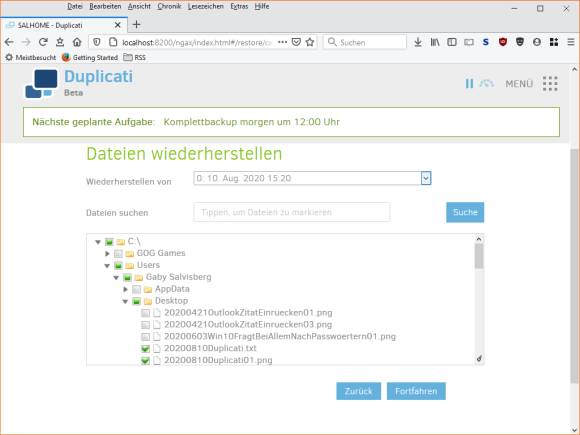Select the 20200421OutlookZitatEinruecken03.png file name
This screenshot has height=435, width=580.
[x=248, y=325]
